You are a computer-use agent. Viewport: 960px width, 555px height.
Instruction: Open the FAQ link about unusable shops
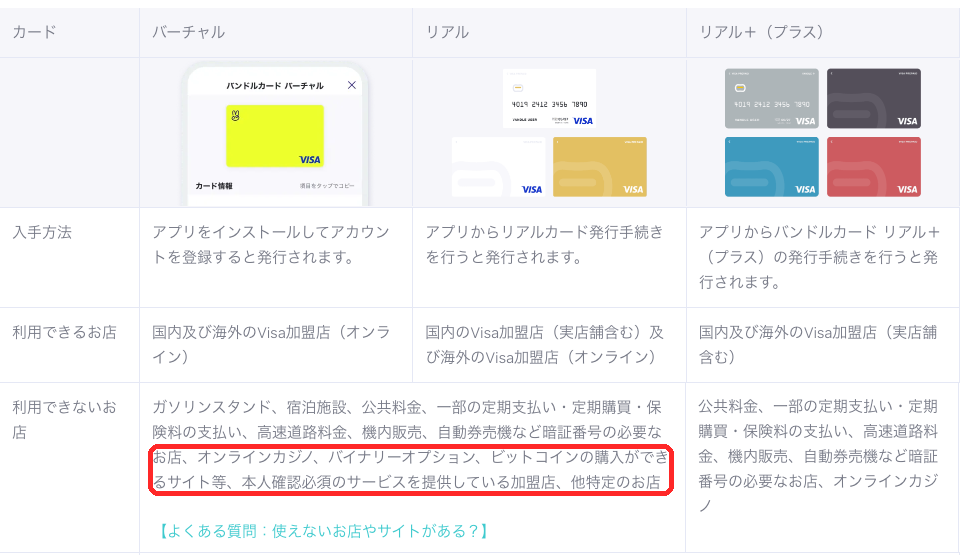(x=324, y=530)
